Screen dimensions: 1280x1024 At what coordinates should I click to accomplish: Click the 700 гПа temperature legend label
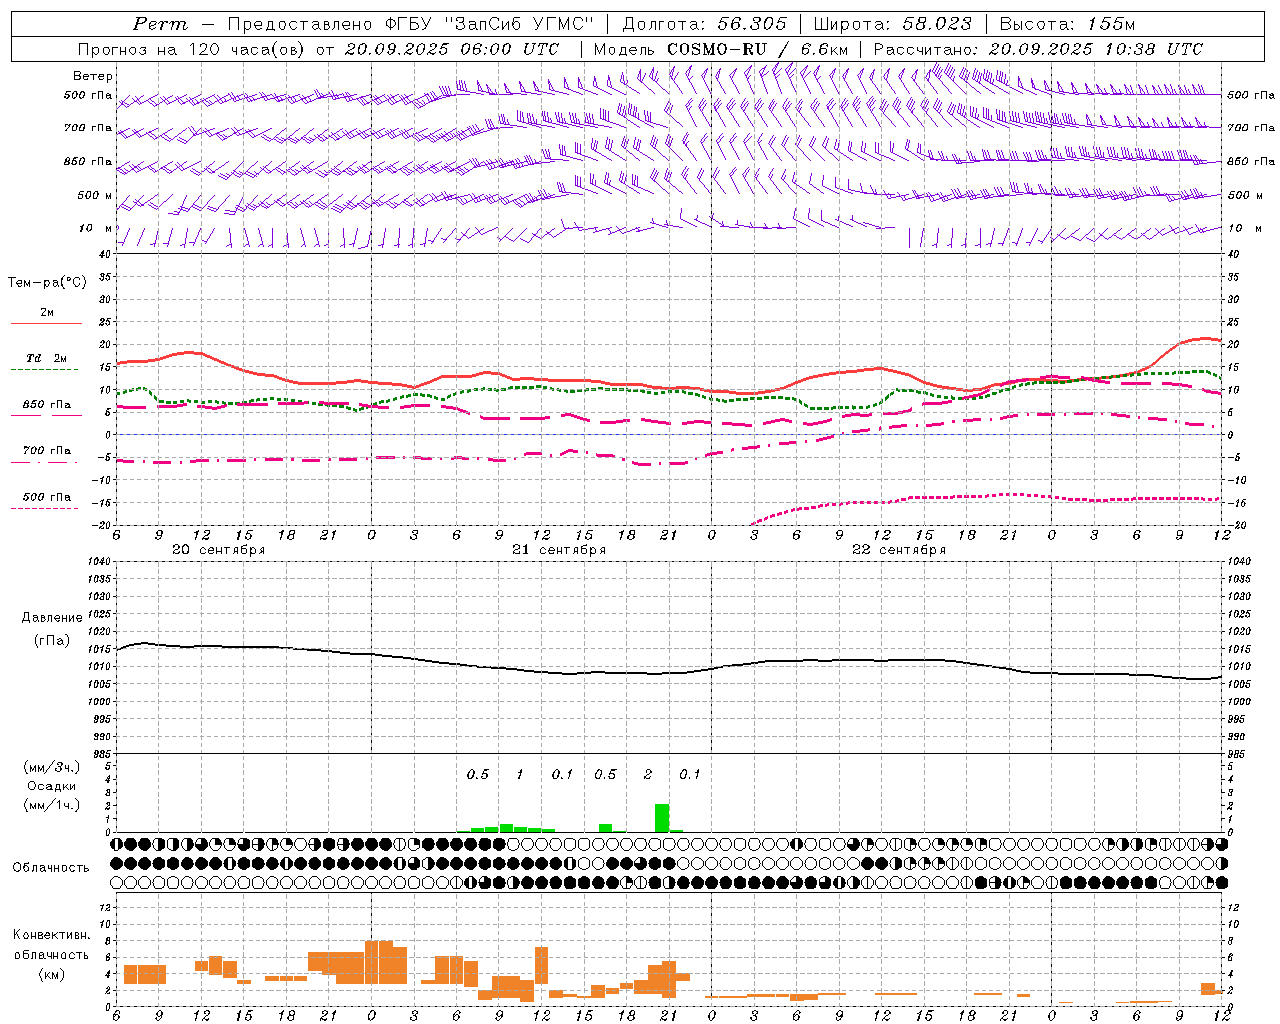[47, 451]
